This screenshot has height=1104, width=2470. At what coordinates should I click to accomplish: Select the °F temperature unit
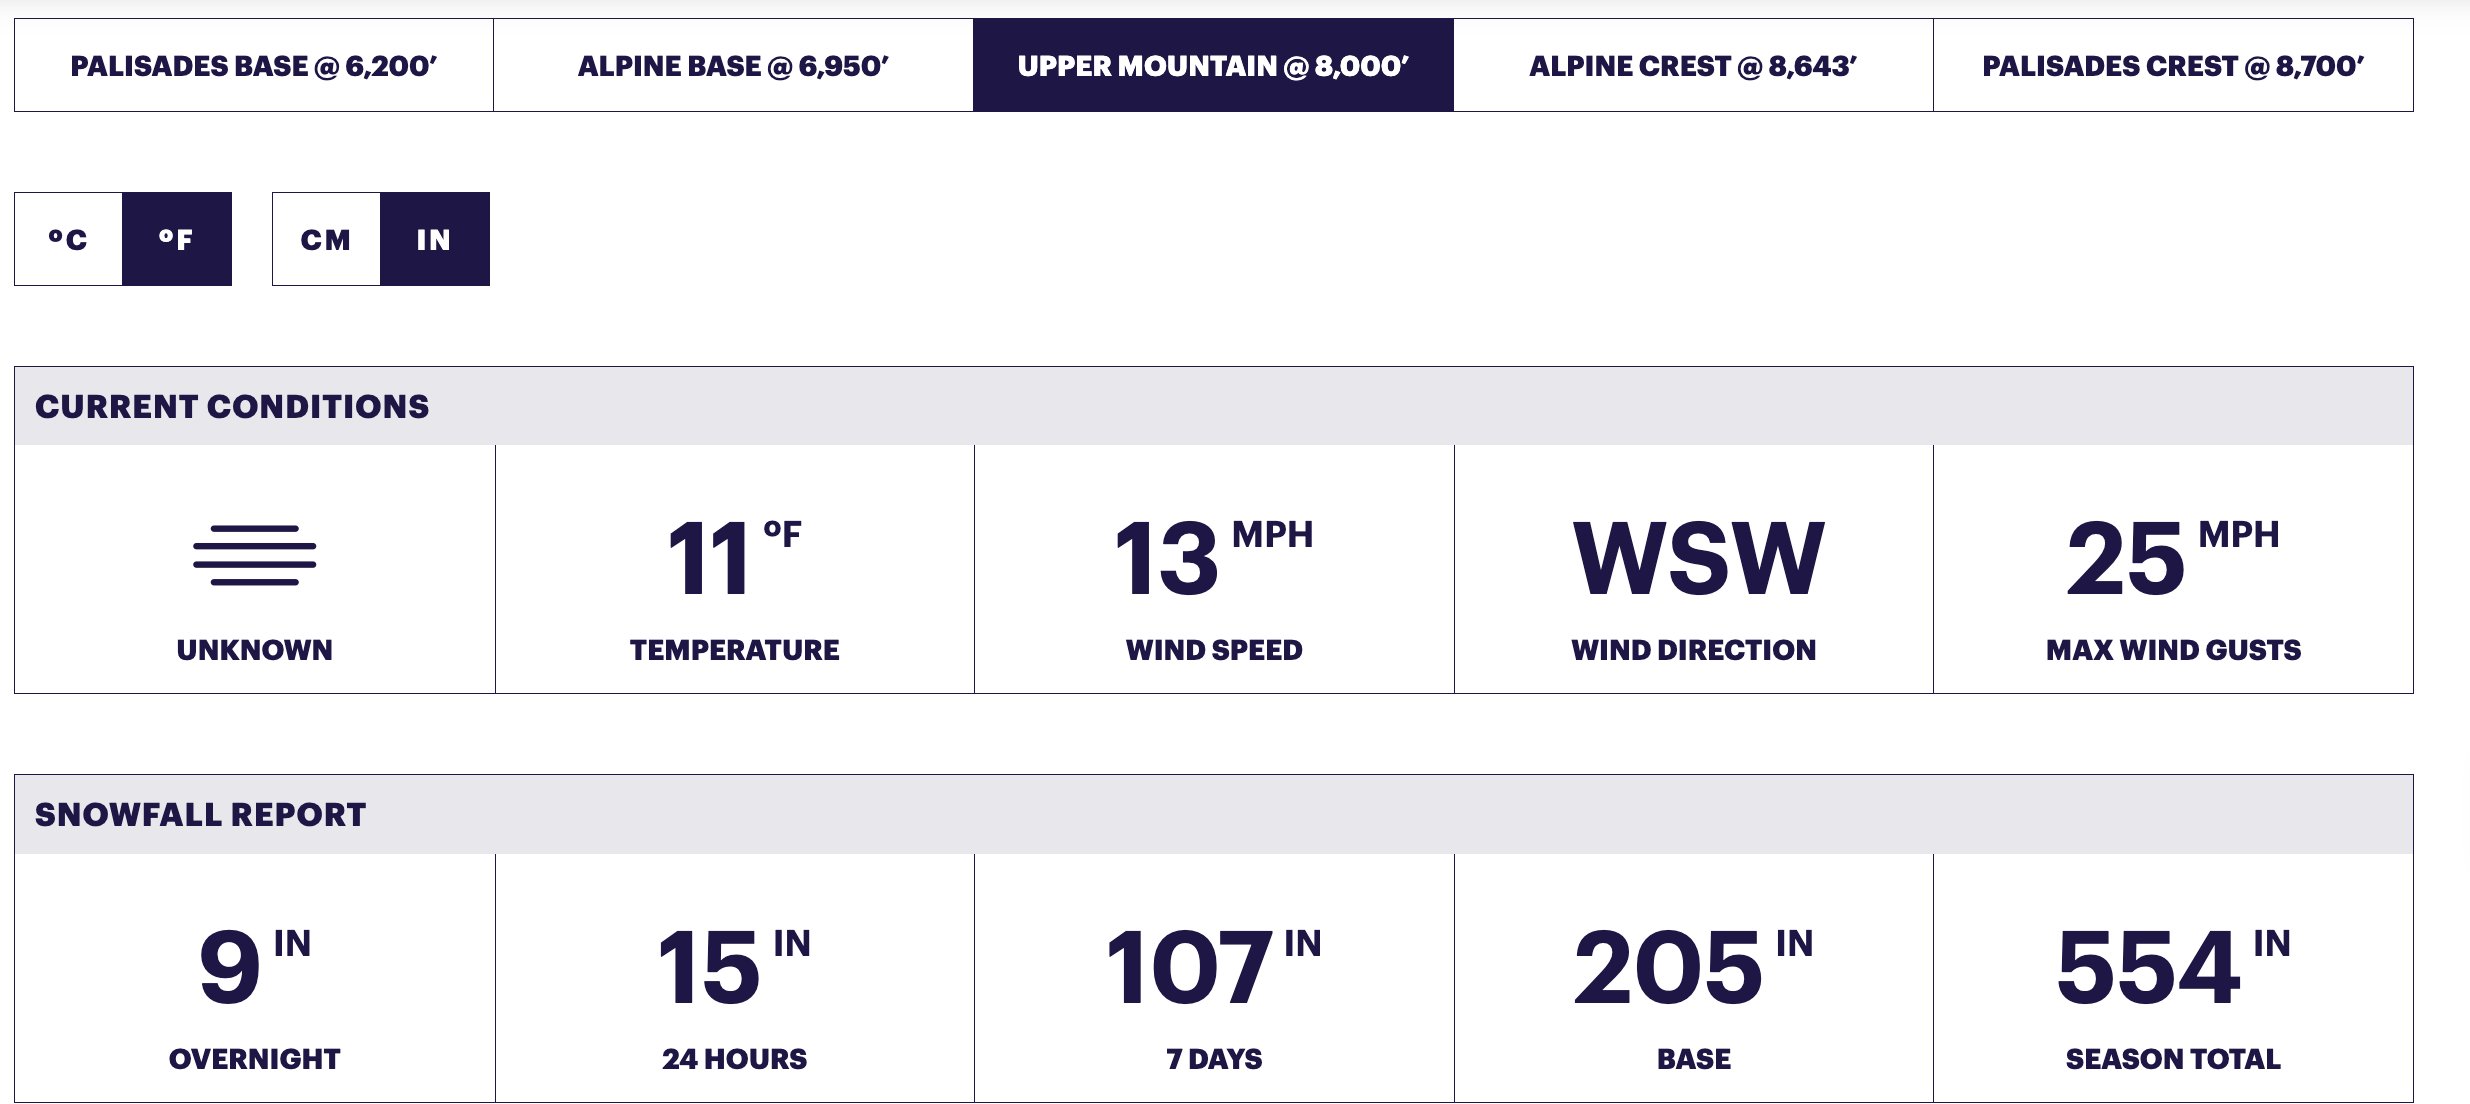pyautogui.click(x=177, y=239)
